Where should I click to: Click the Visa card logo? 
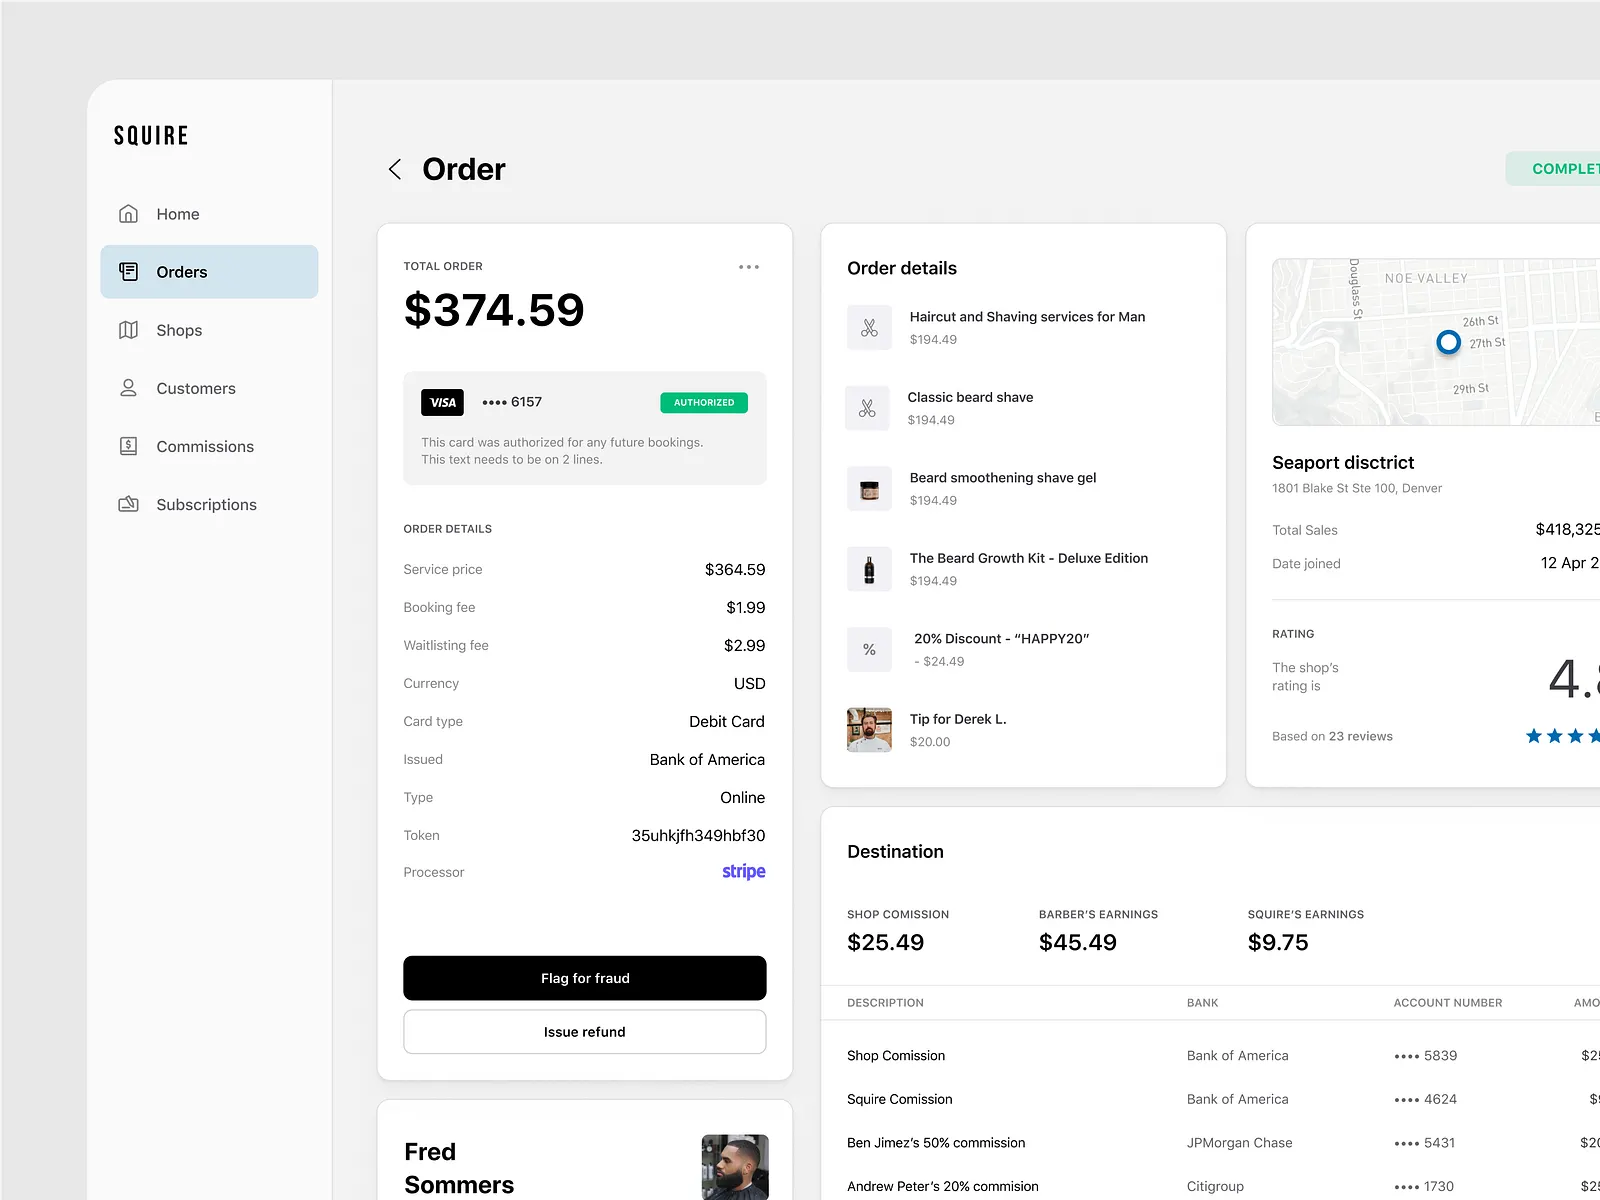tap(442, 402)
